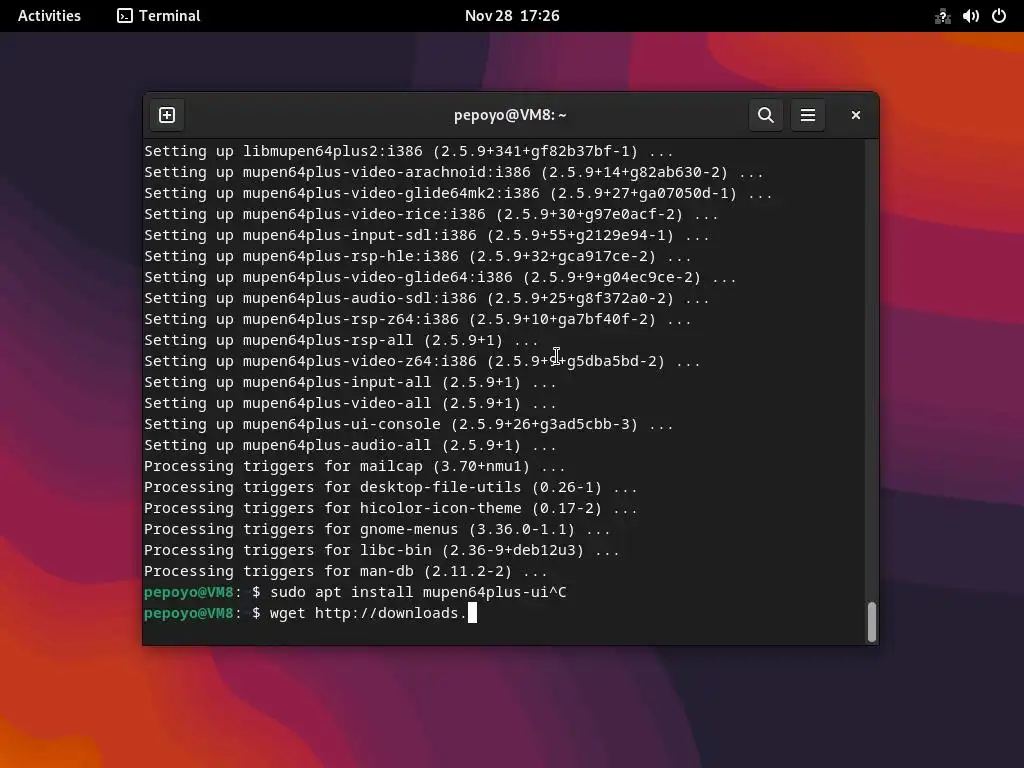Click line Setting up mupen64plus-input-sdl:i386
This screenshot has width=1024, height=768.
click(x=427, y=235)
